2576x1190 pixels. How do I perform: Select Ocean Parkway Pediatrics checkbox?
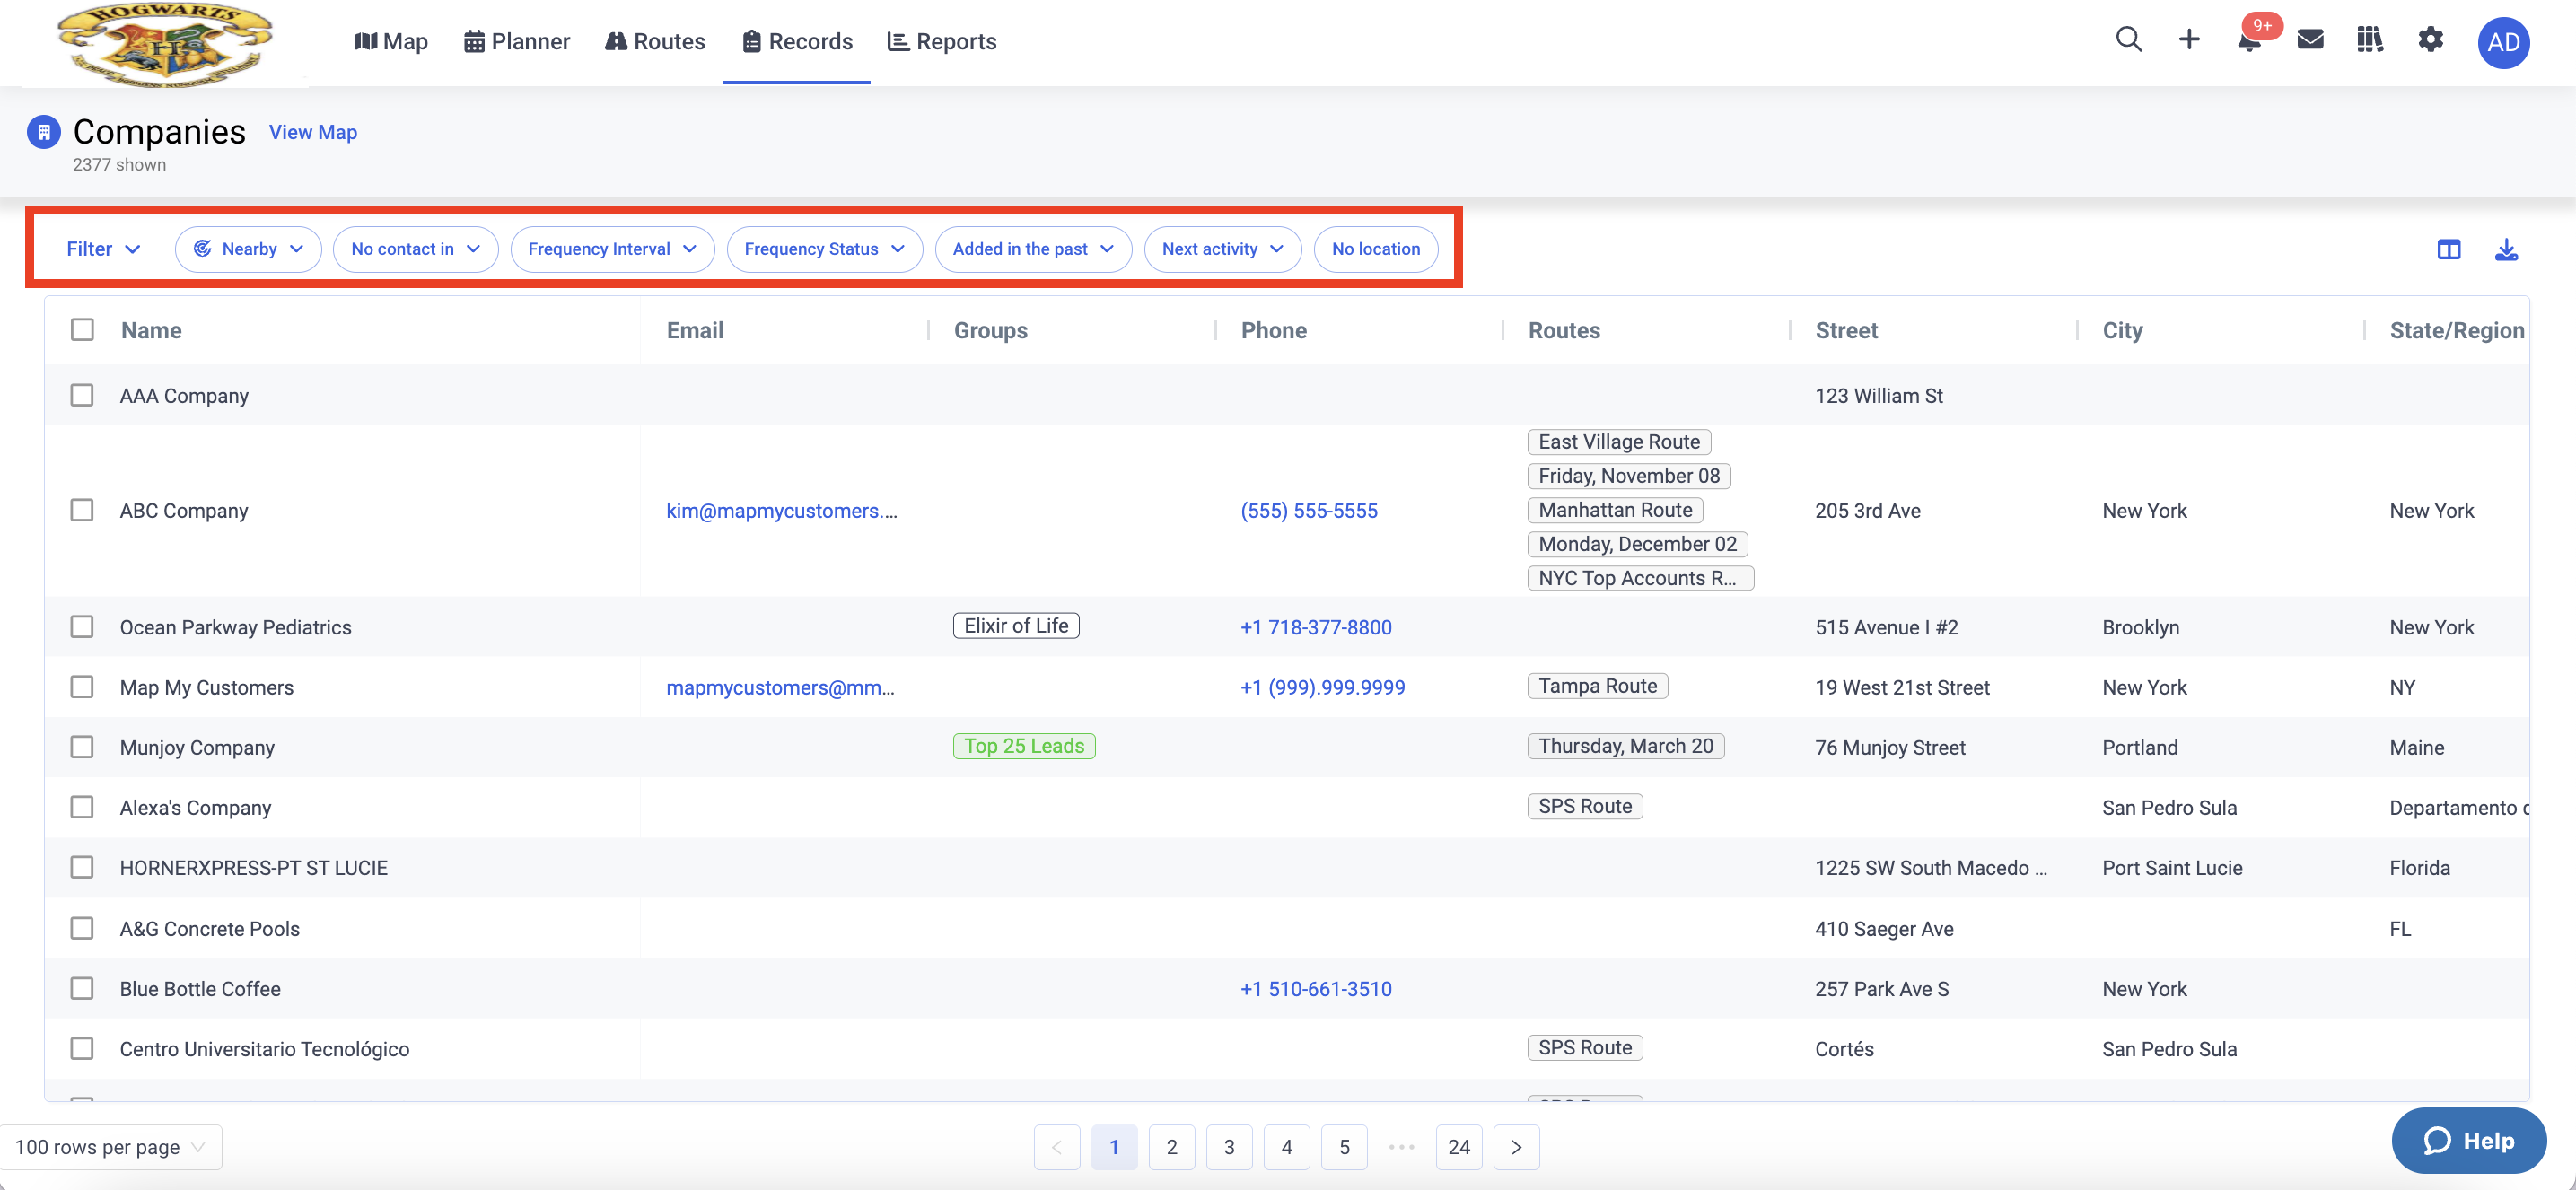tap(82, 627)
